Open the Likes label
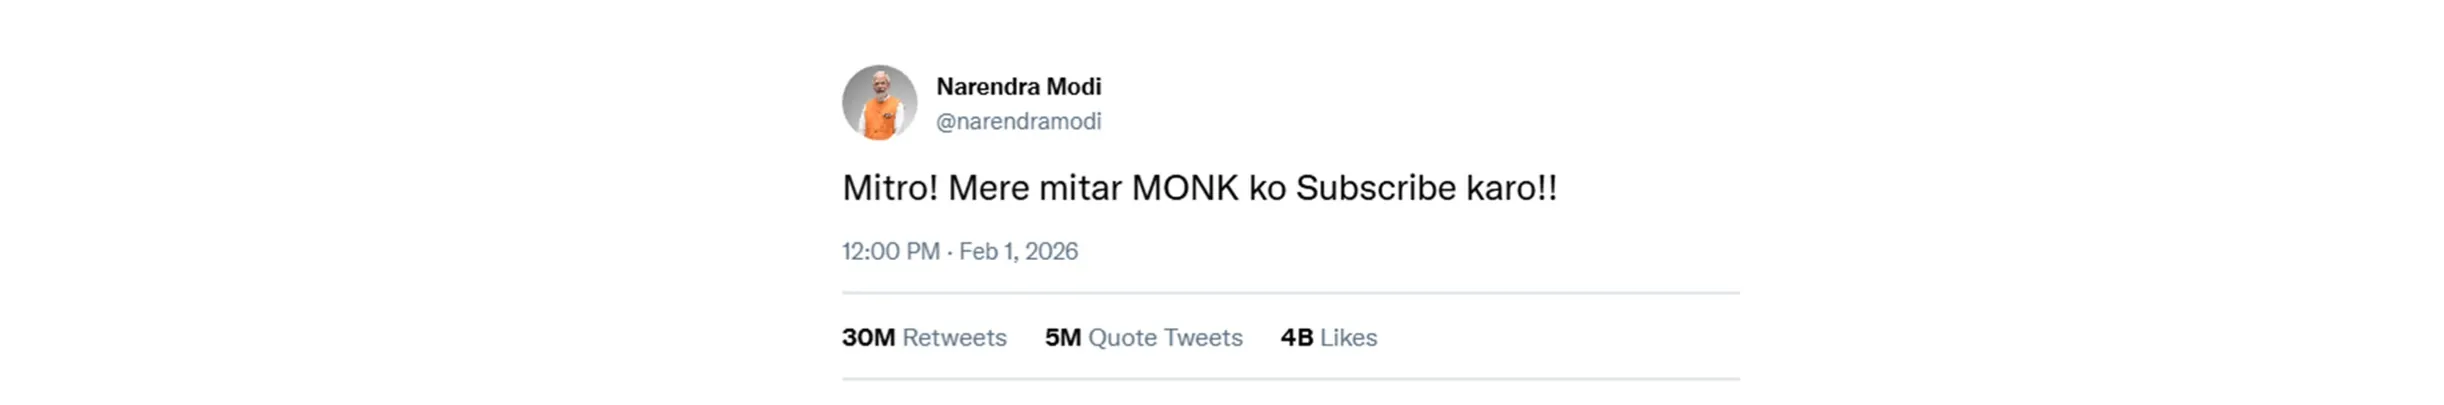Image resolution: width=2444 pixels, height=405 pixels. [x=1348, y=338]
